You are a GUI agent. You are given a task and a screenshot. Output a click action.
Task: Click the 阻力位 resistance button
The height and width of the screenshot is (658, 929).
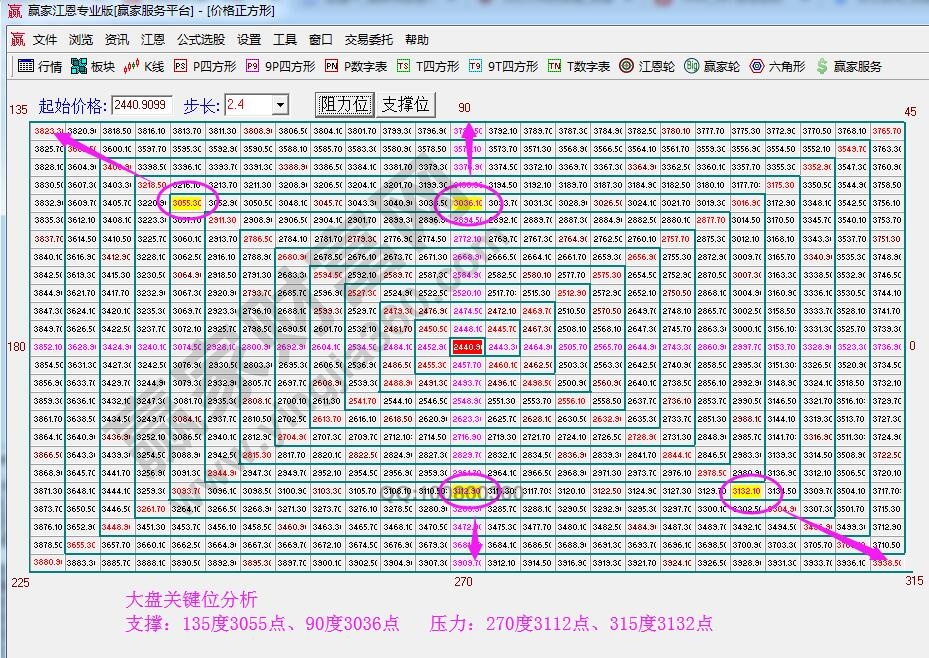(344, 104)
